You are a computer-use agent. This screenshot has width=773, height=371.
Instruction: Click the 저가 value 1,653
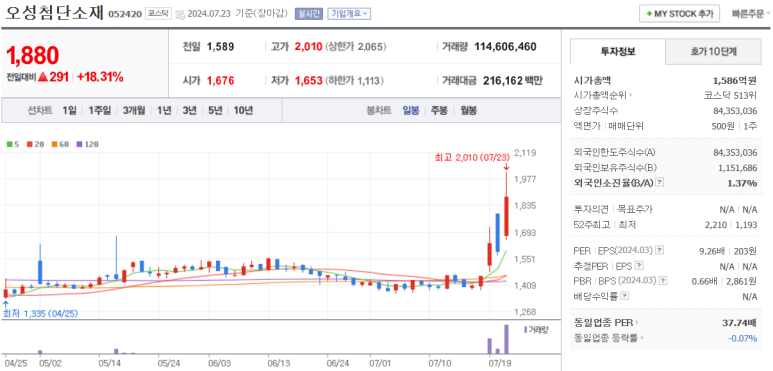(309, 81)
